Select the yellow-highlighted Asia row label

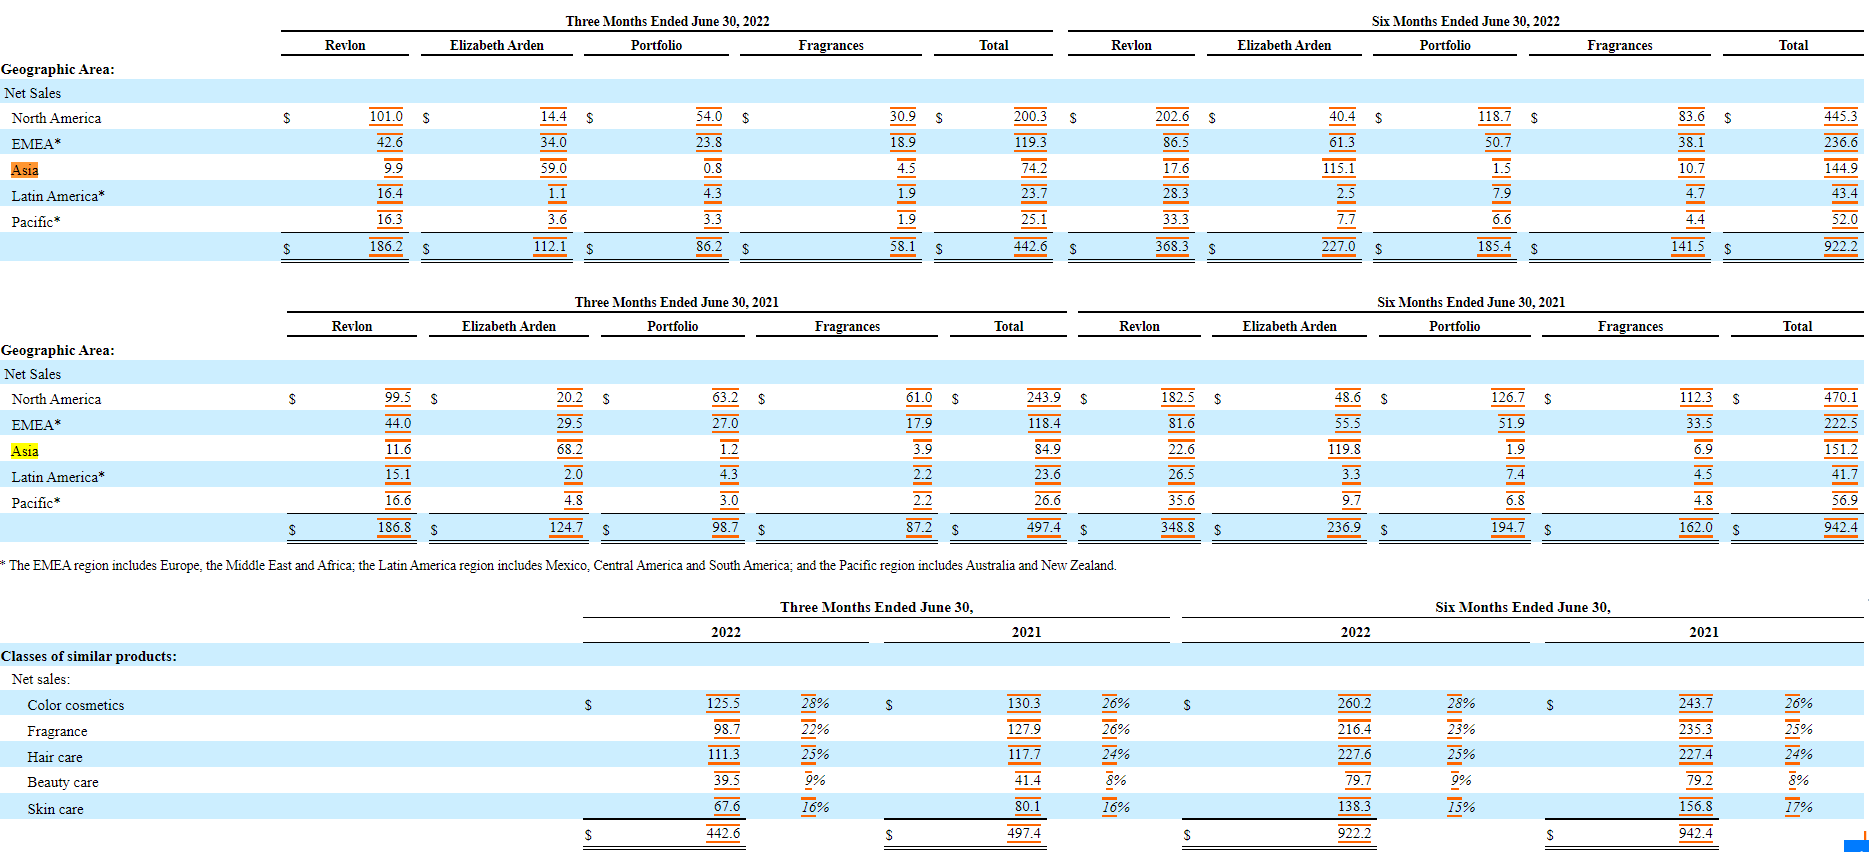25,451
